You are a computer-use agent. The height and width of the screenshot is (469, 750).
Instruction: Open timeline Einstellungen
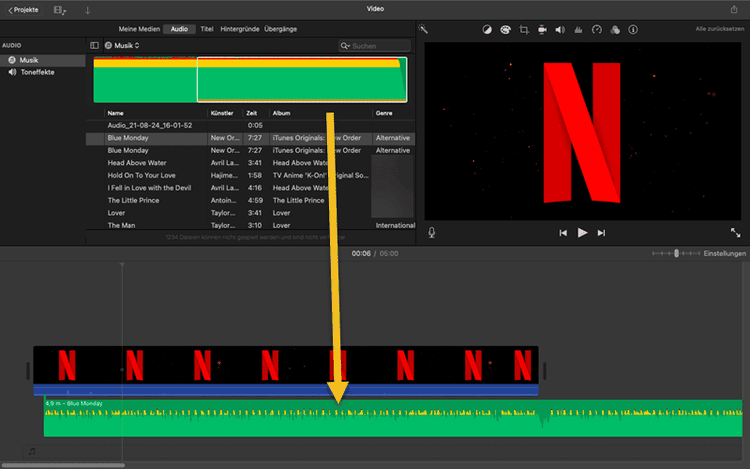[x=724, y=253]
